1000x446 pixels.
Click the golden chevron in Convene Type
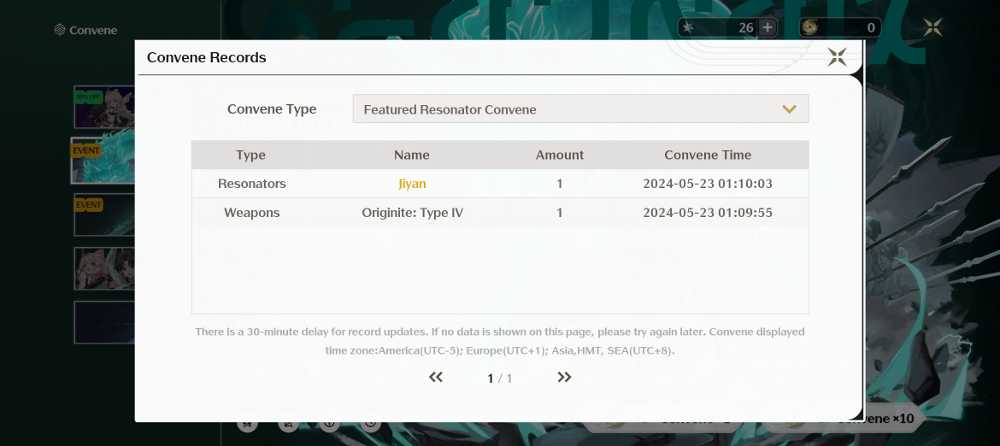click(789, 109)
